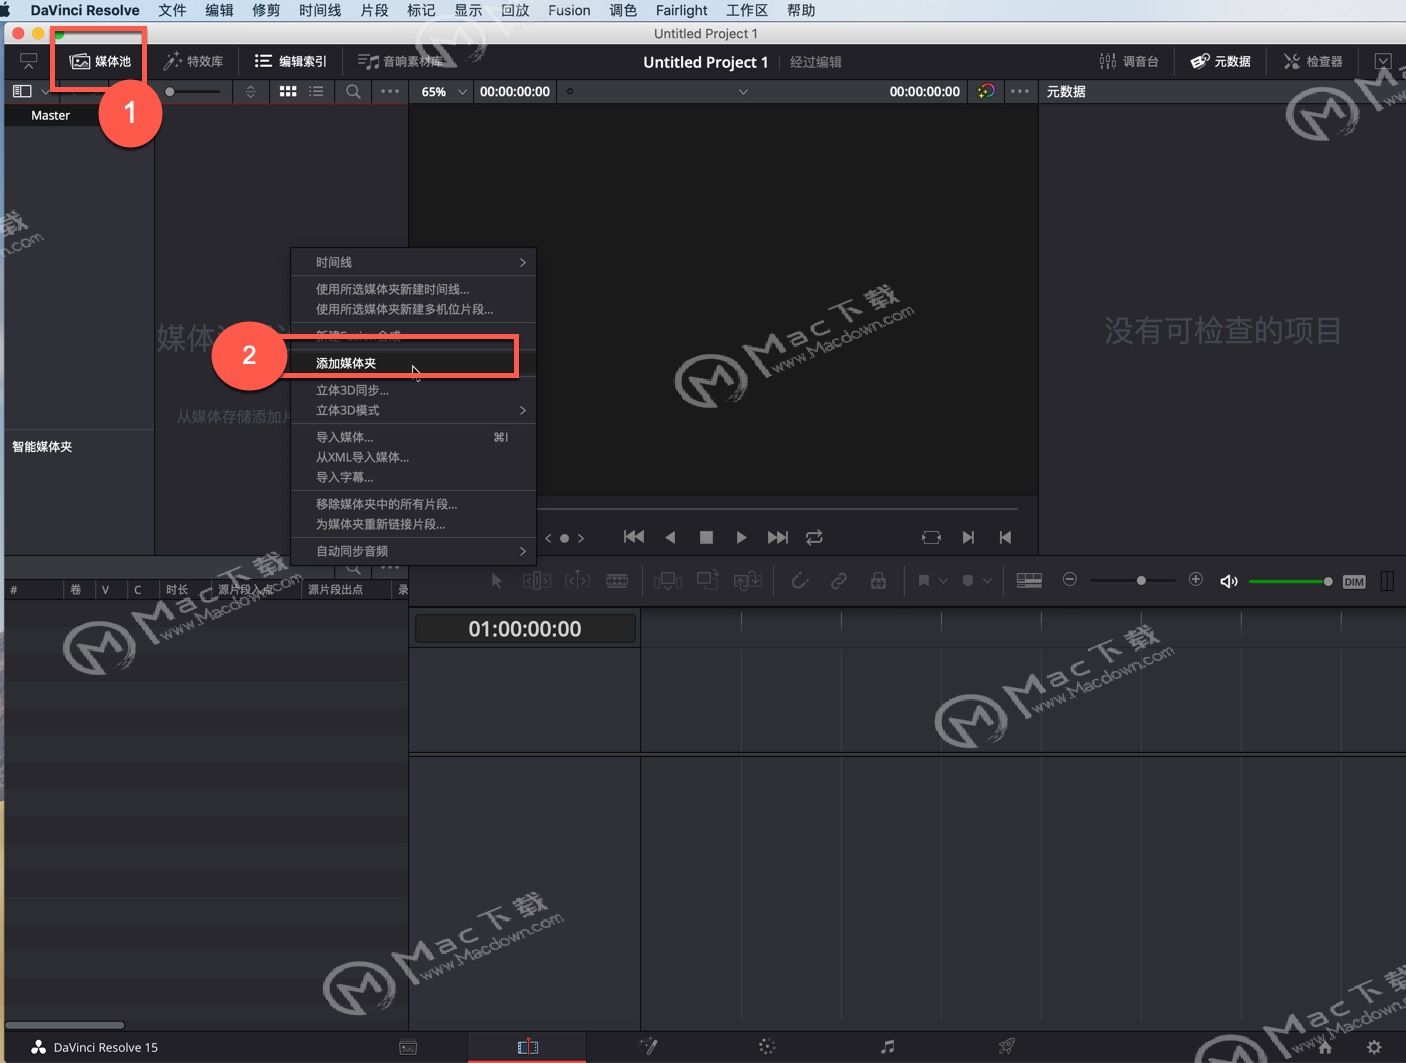Screen dimensions: 1406x1063
Task: Click the match frame icon in viewer
Action: (x=931, y=537)
